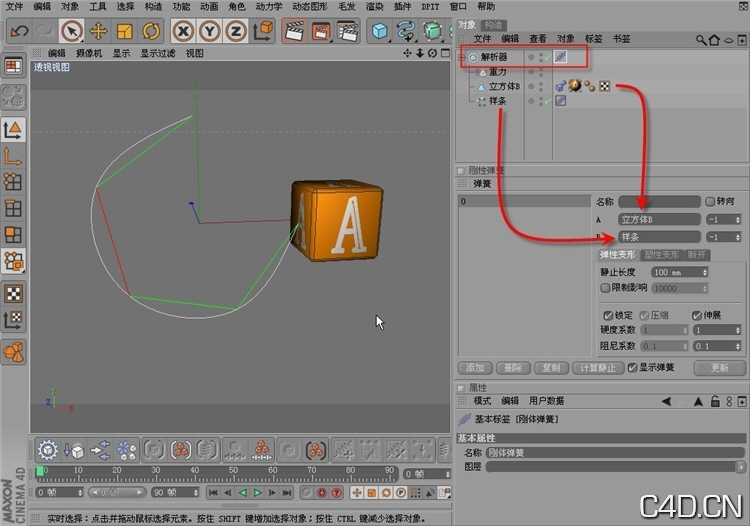This screenshot has height=526, width=750.
Task: Toggle 伸展 checkbox
Action: pos(697,315)
